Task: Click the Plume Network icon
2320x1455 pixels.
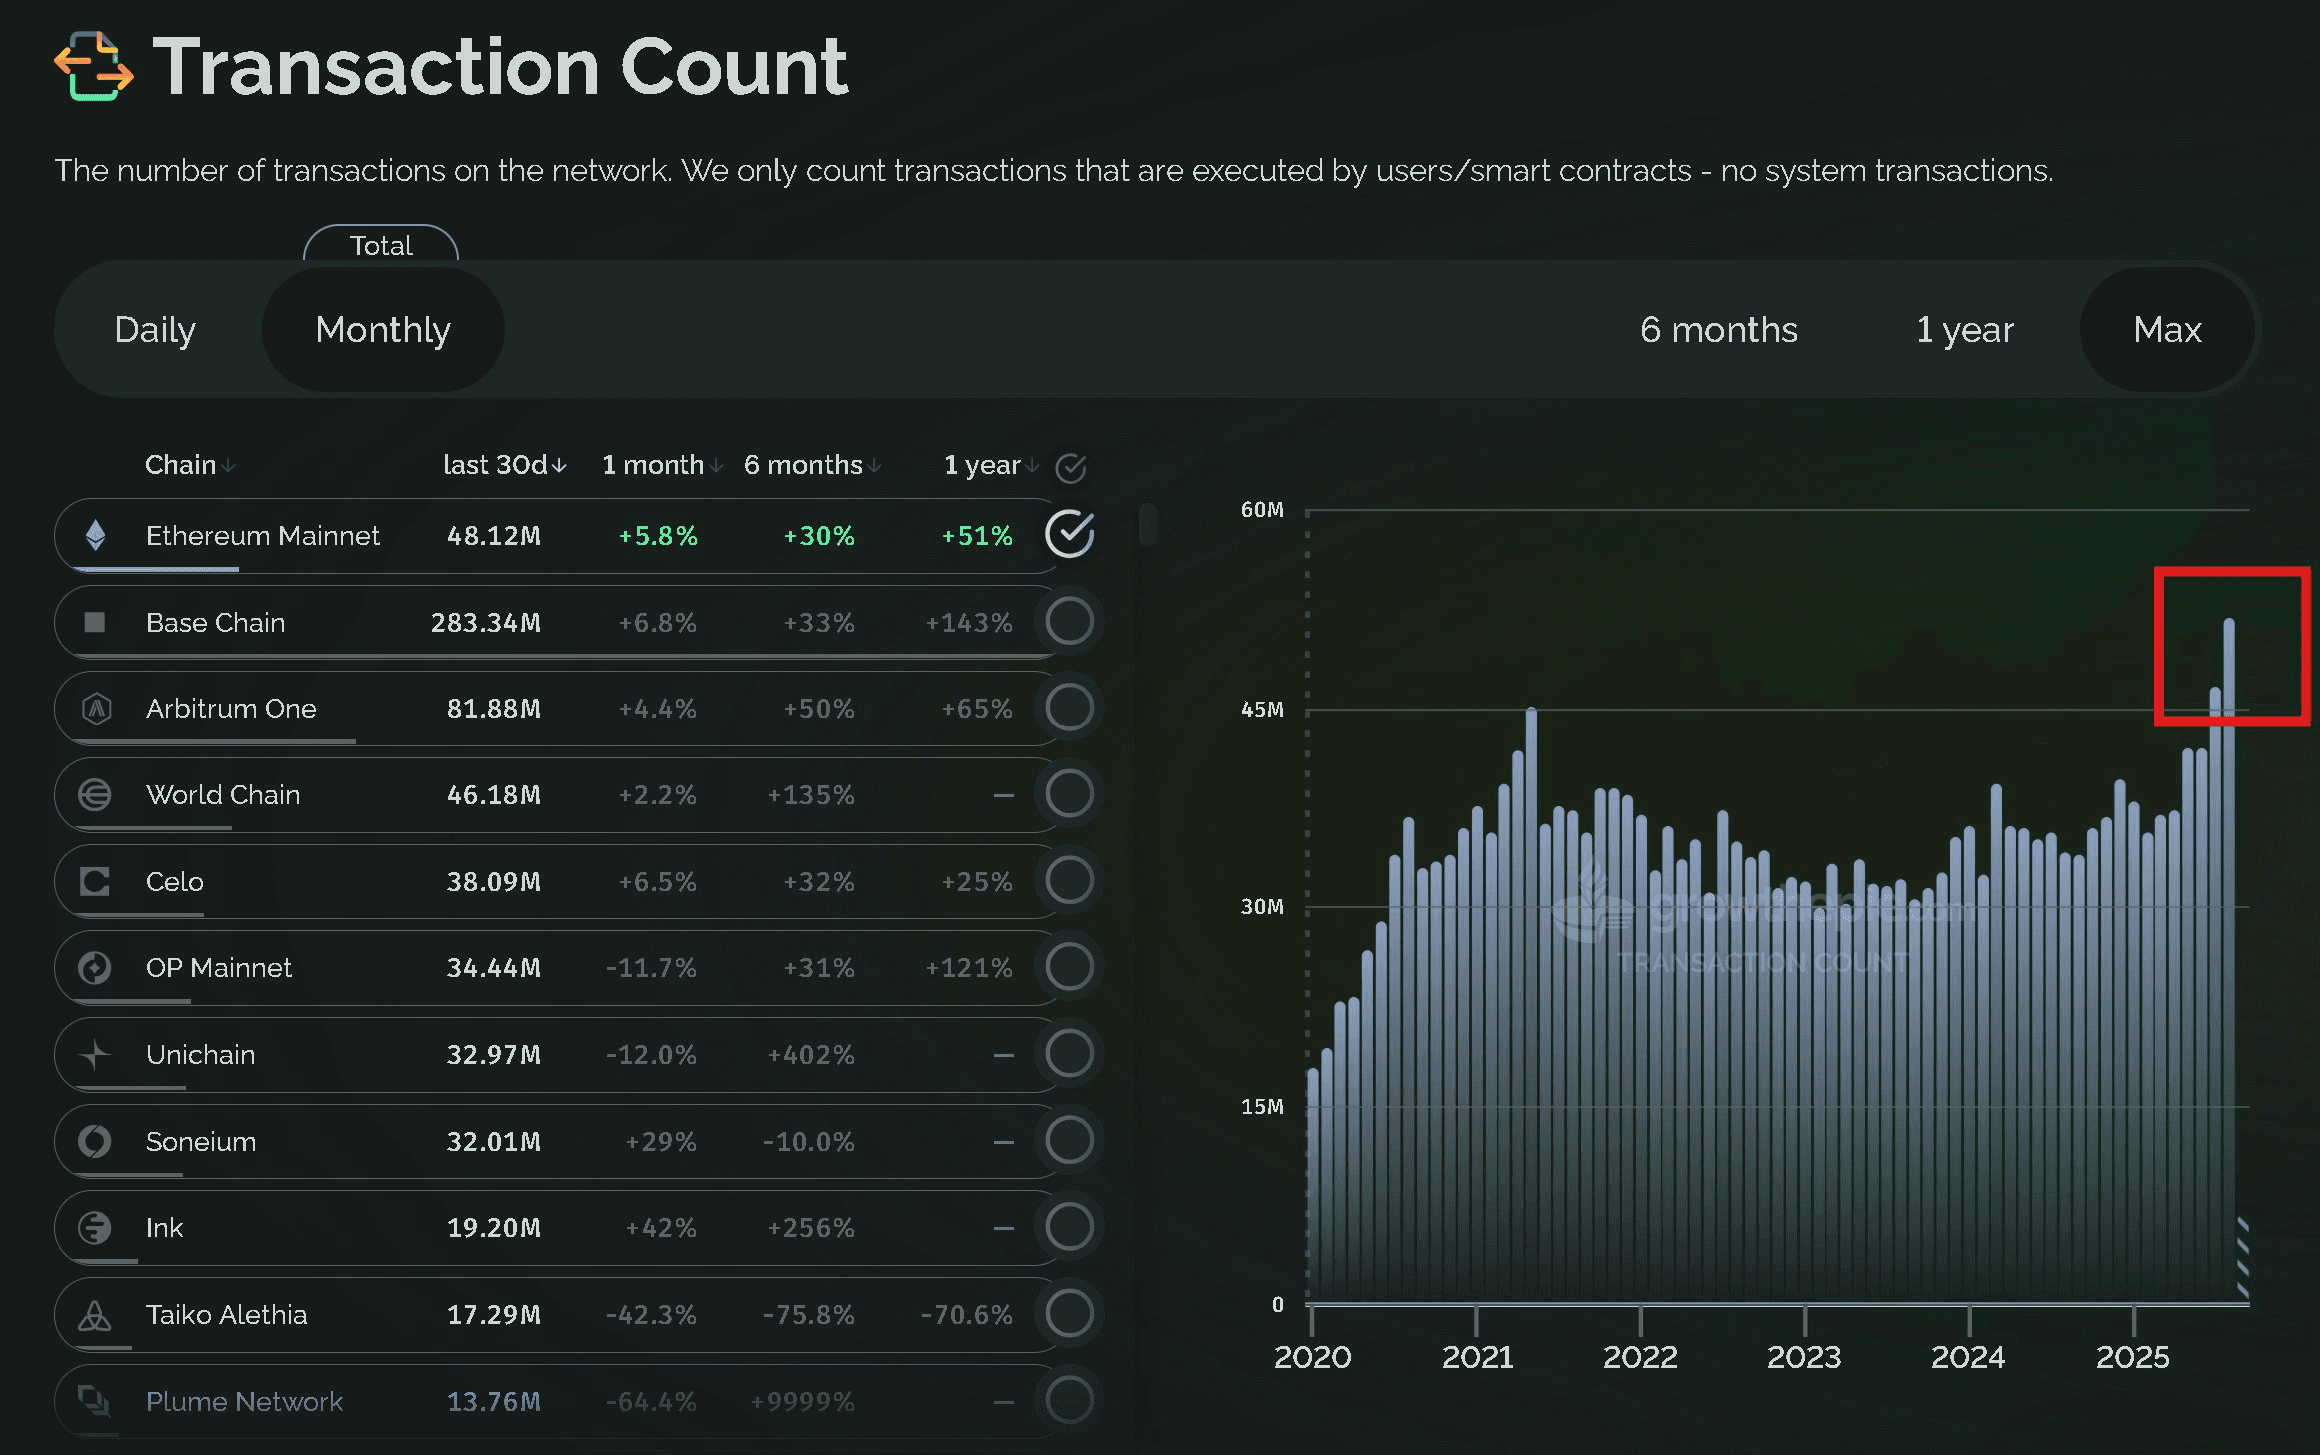Action: 95,1401
